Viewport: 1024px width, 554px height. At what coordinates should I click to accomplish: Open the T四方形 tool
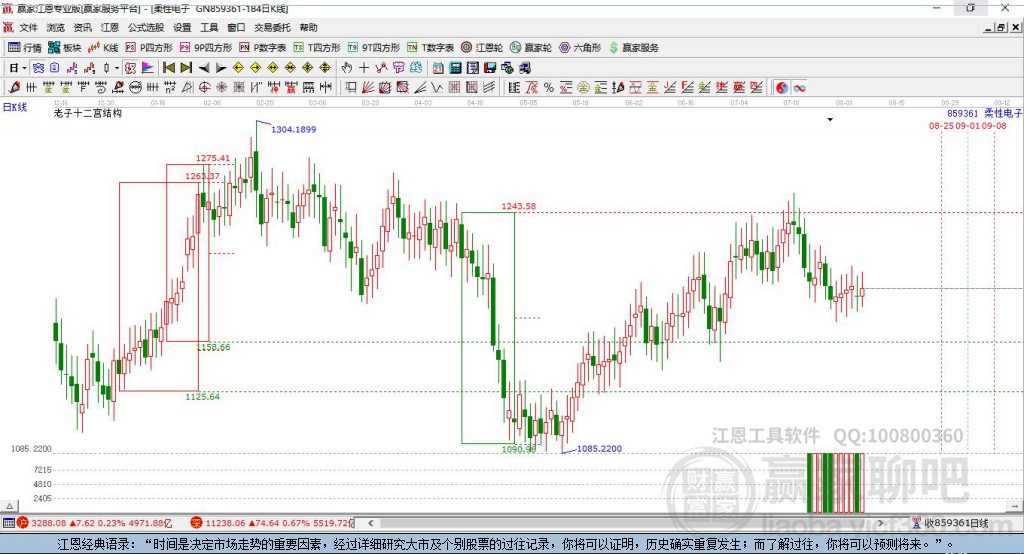click(317, 48)
